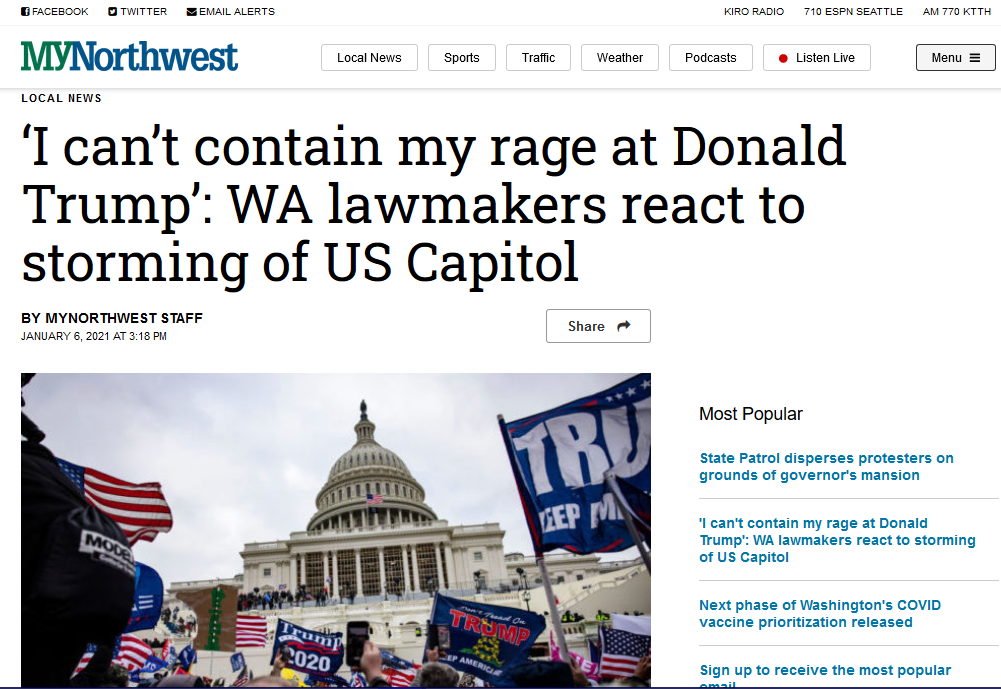This screenshot has height=689, width=1001.
Task: Click the hamburger icon in Menu button
Action: [x=975, y=57]
